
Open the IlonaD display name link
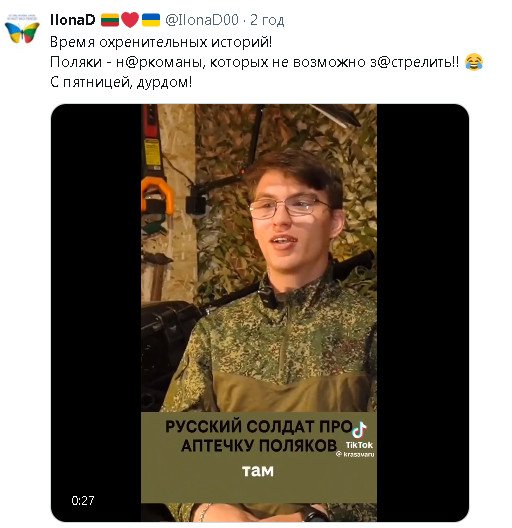pyautogui.click(x=73, y=20)
